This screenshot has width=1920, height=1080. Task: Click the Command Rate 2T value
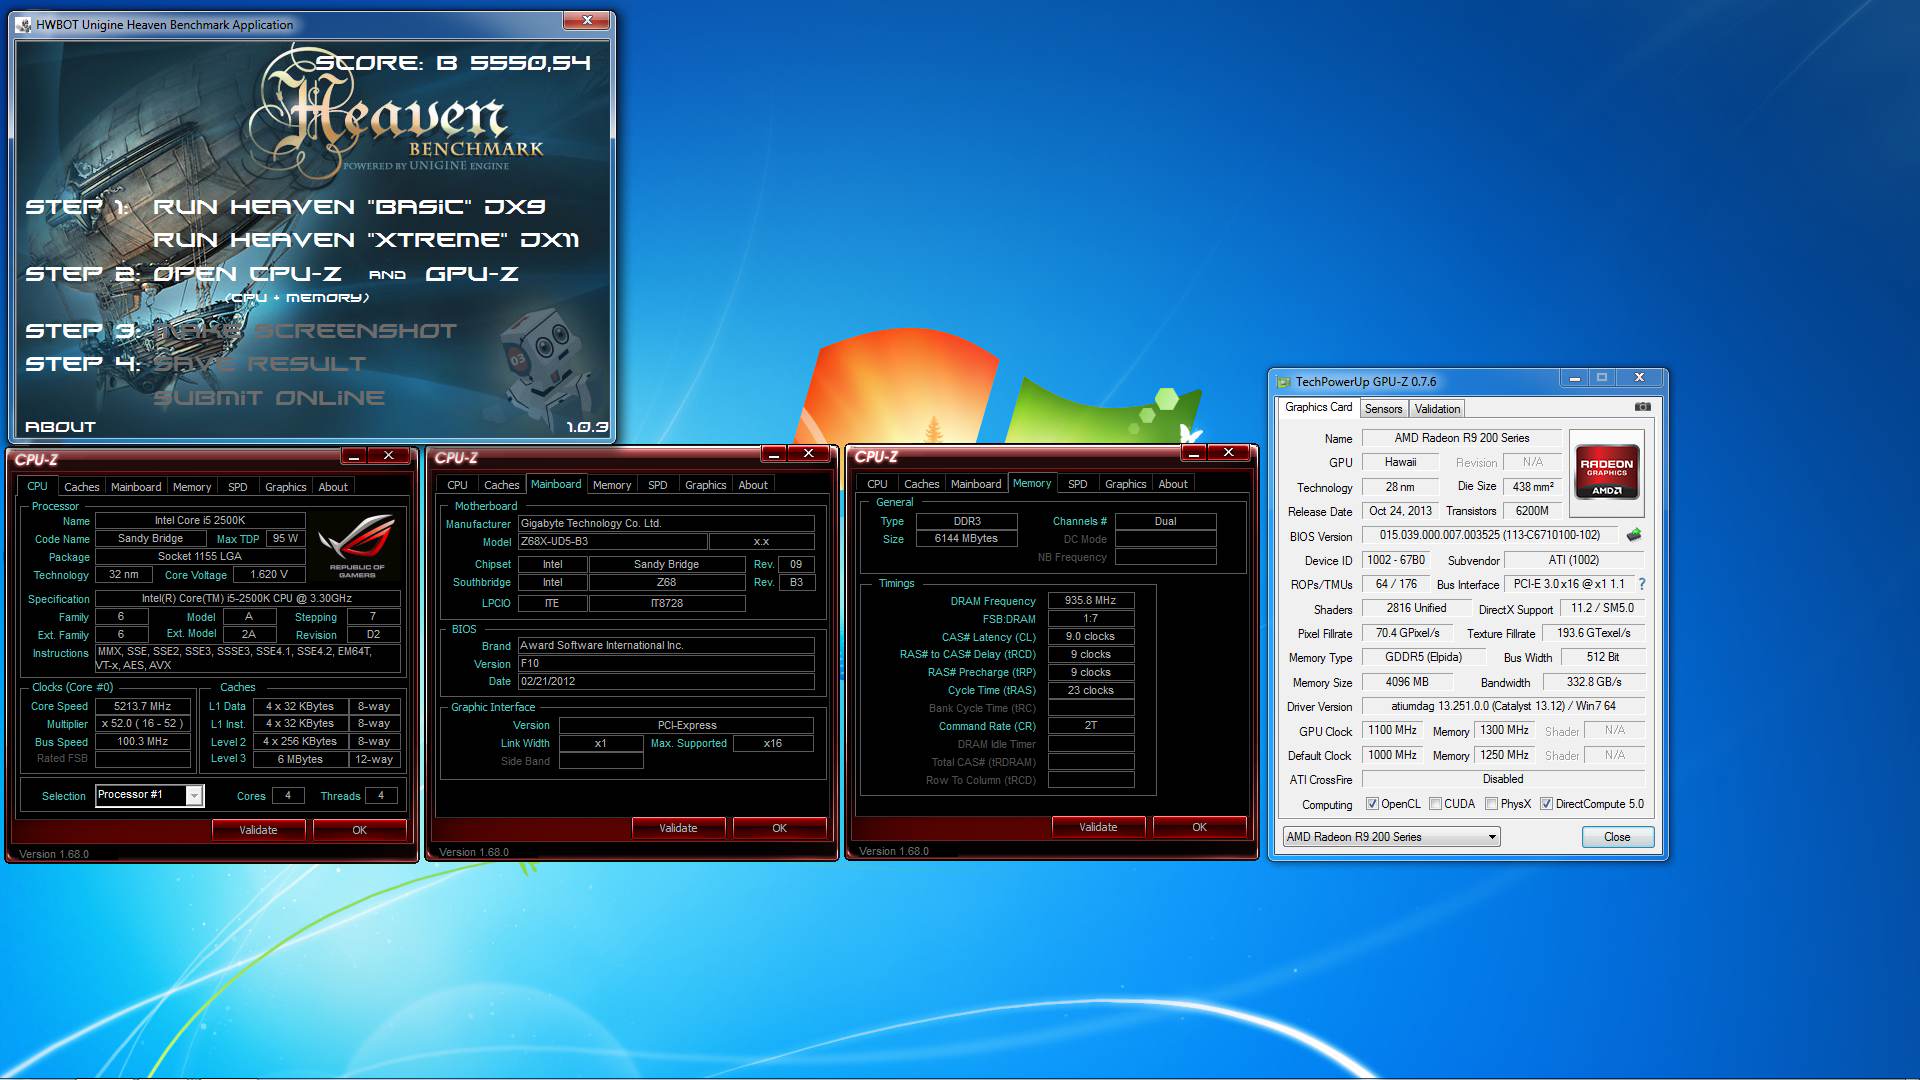coord(1090,726)
